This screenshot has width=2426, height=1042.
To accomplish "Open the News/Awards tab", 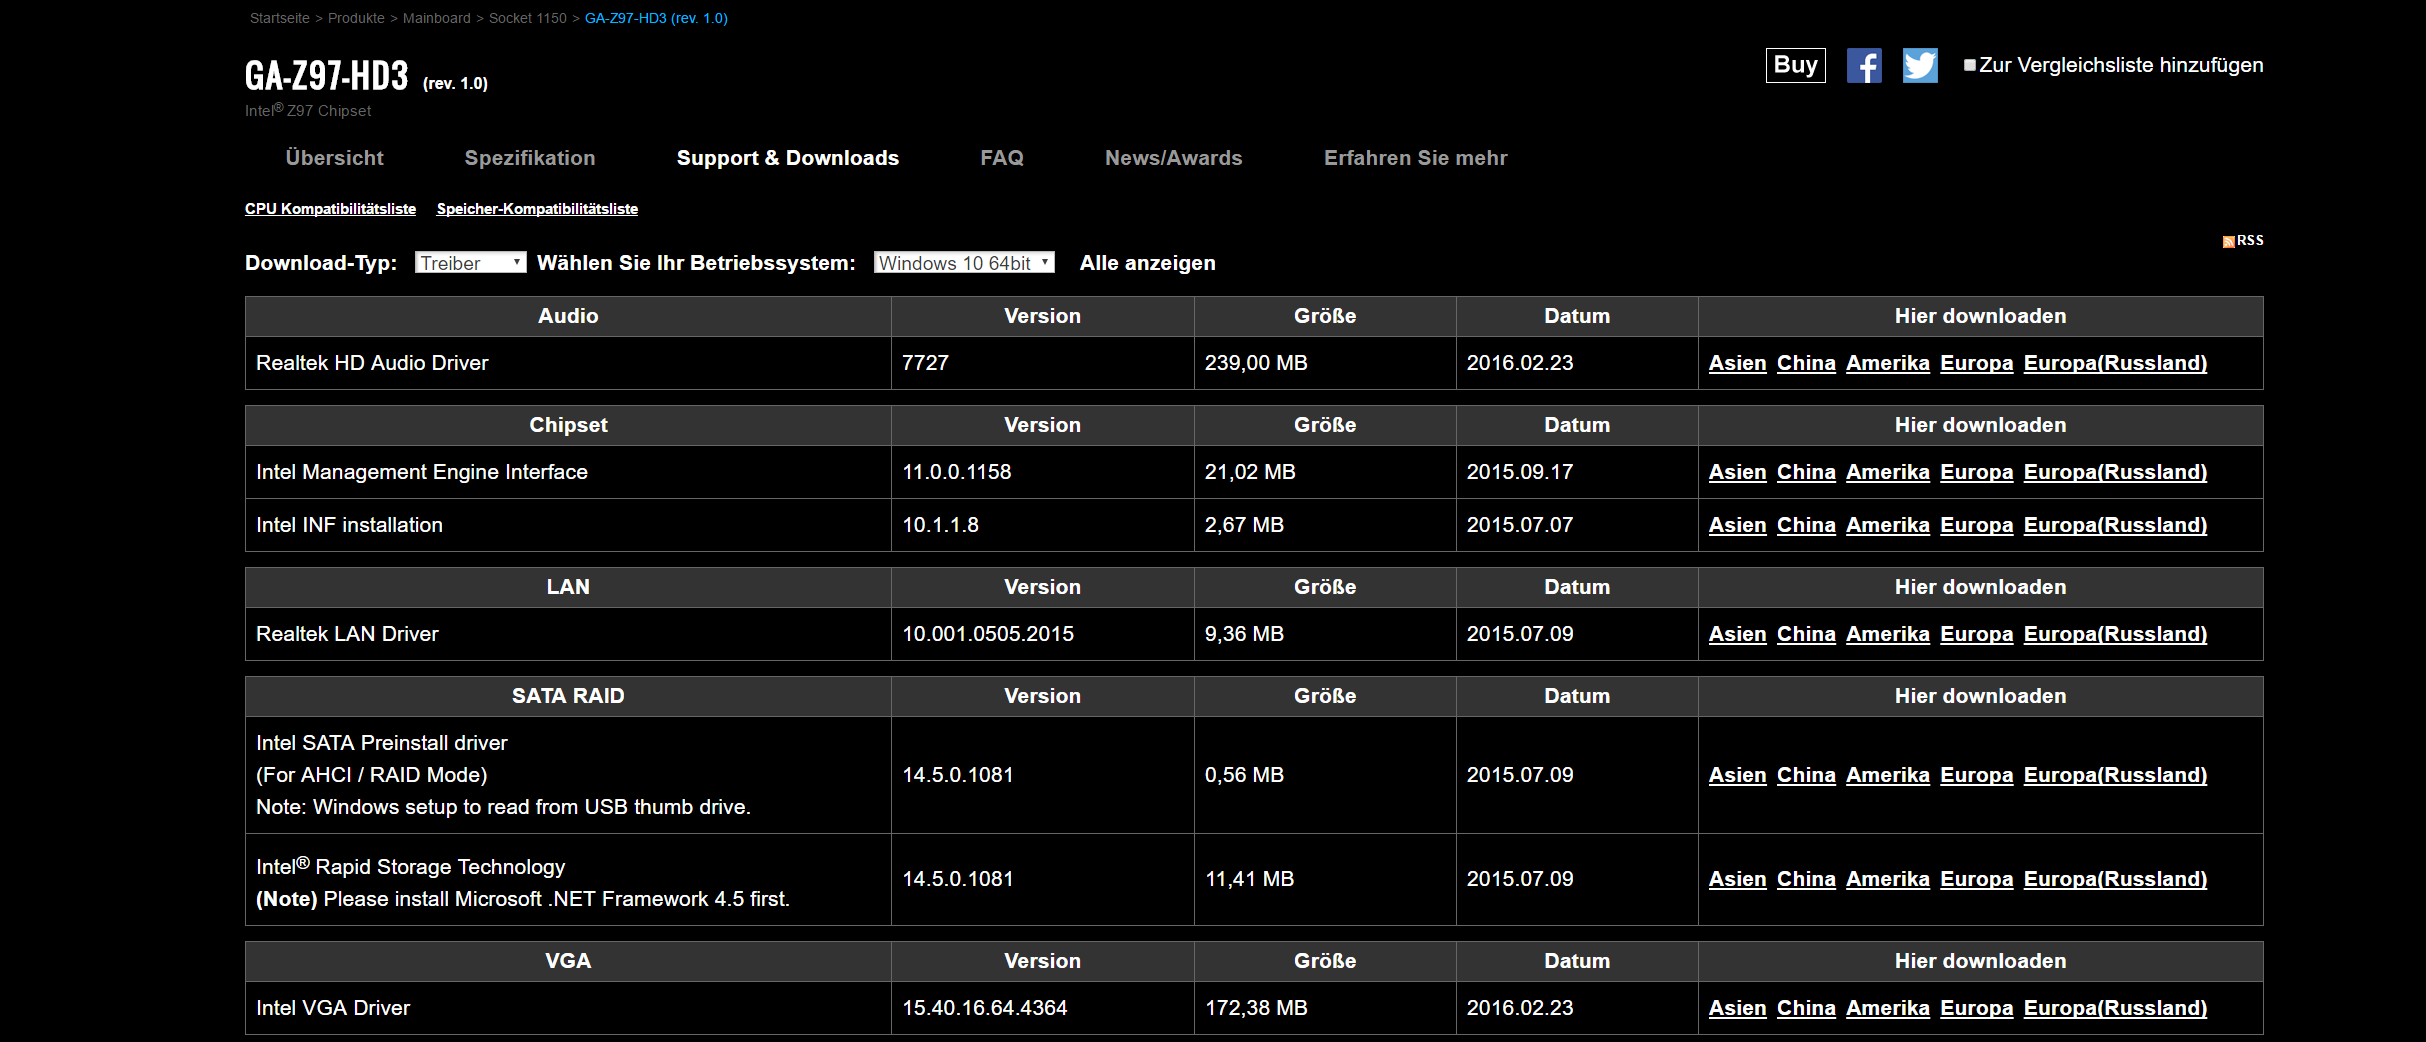I will click(1174, 158).
